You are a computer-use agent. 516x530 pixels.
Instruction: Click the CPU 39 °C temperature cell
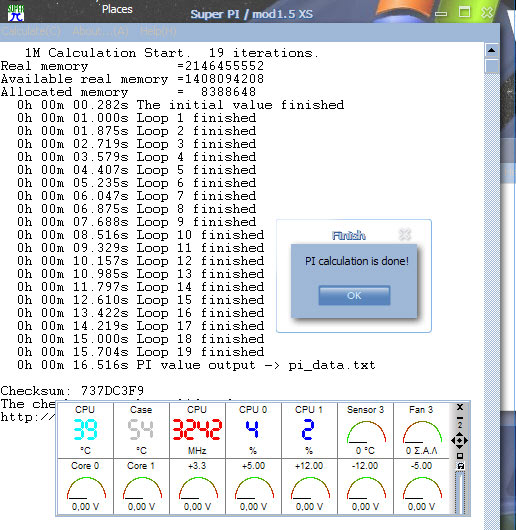point(85,430)
